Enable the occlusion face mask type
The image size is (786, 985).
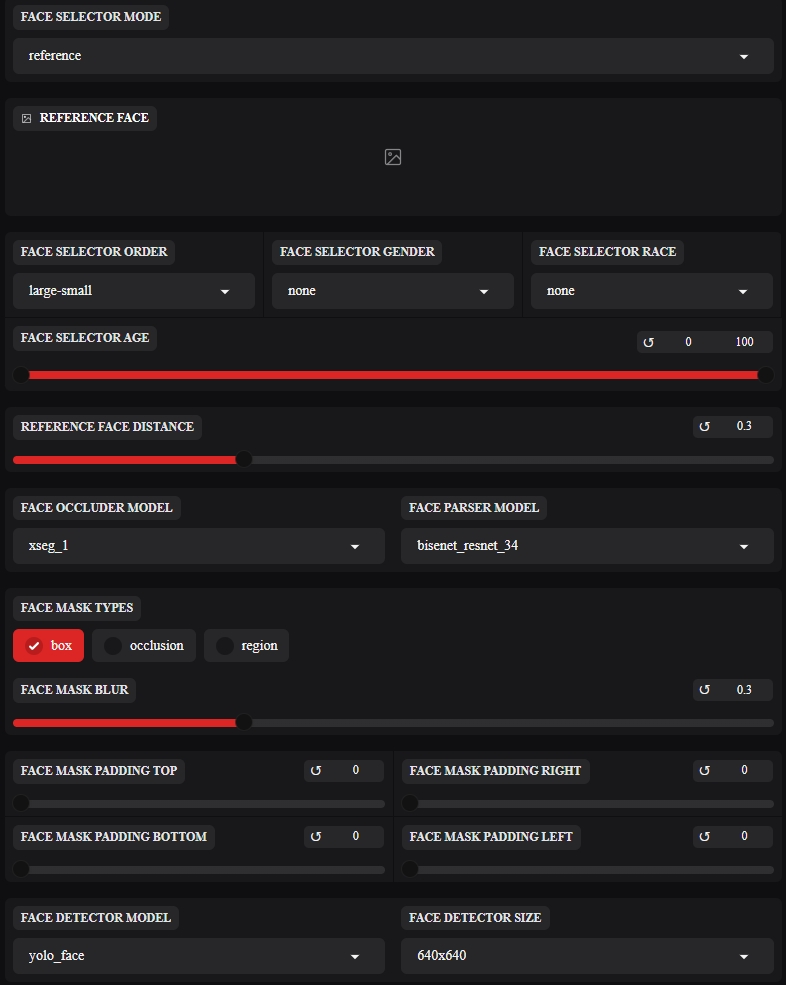tap(144, 645)
